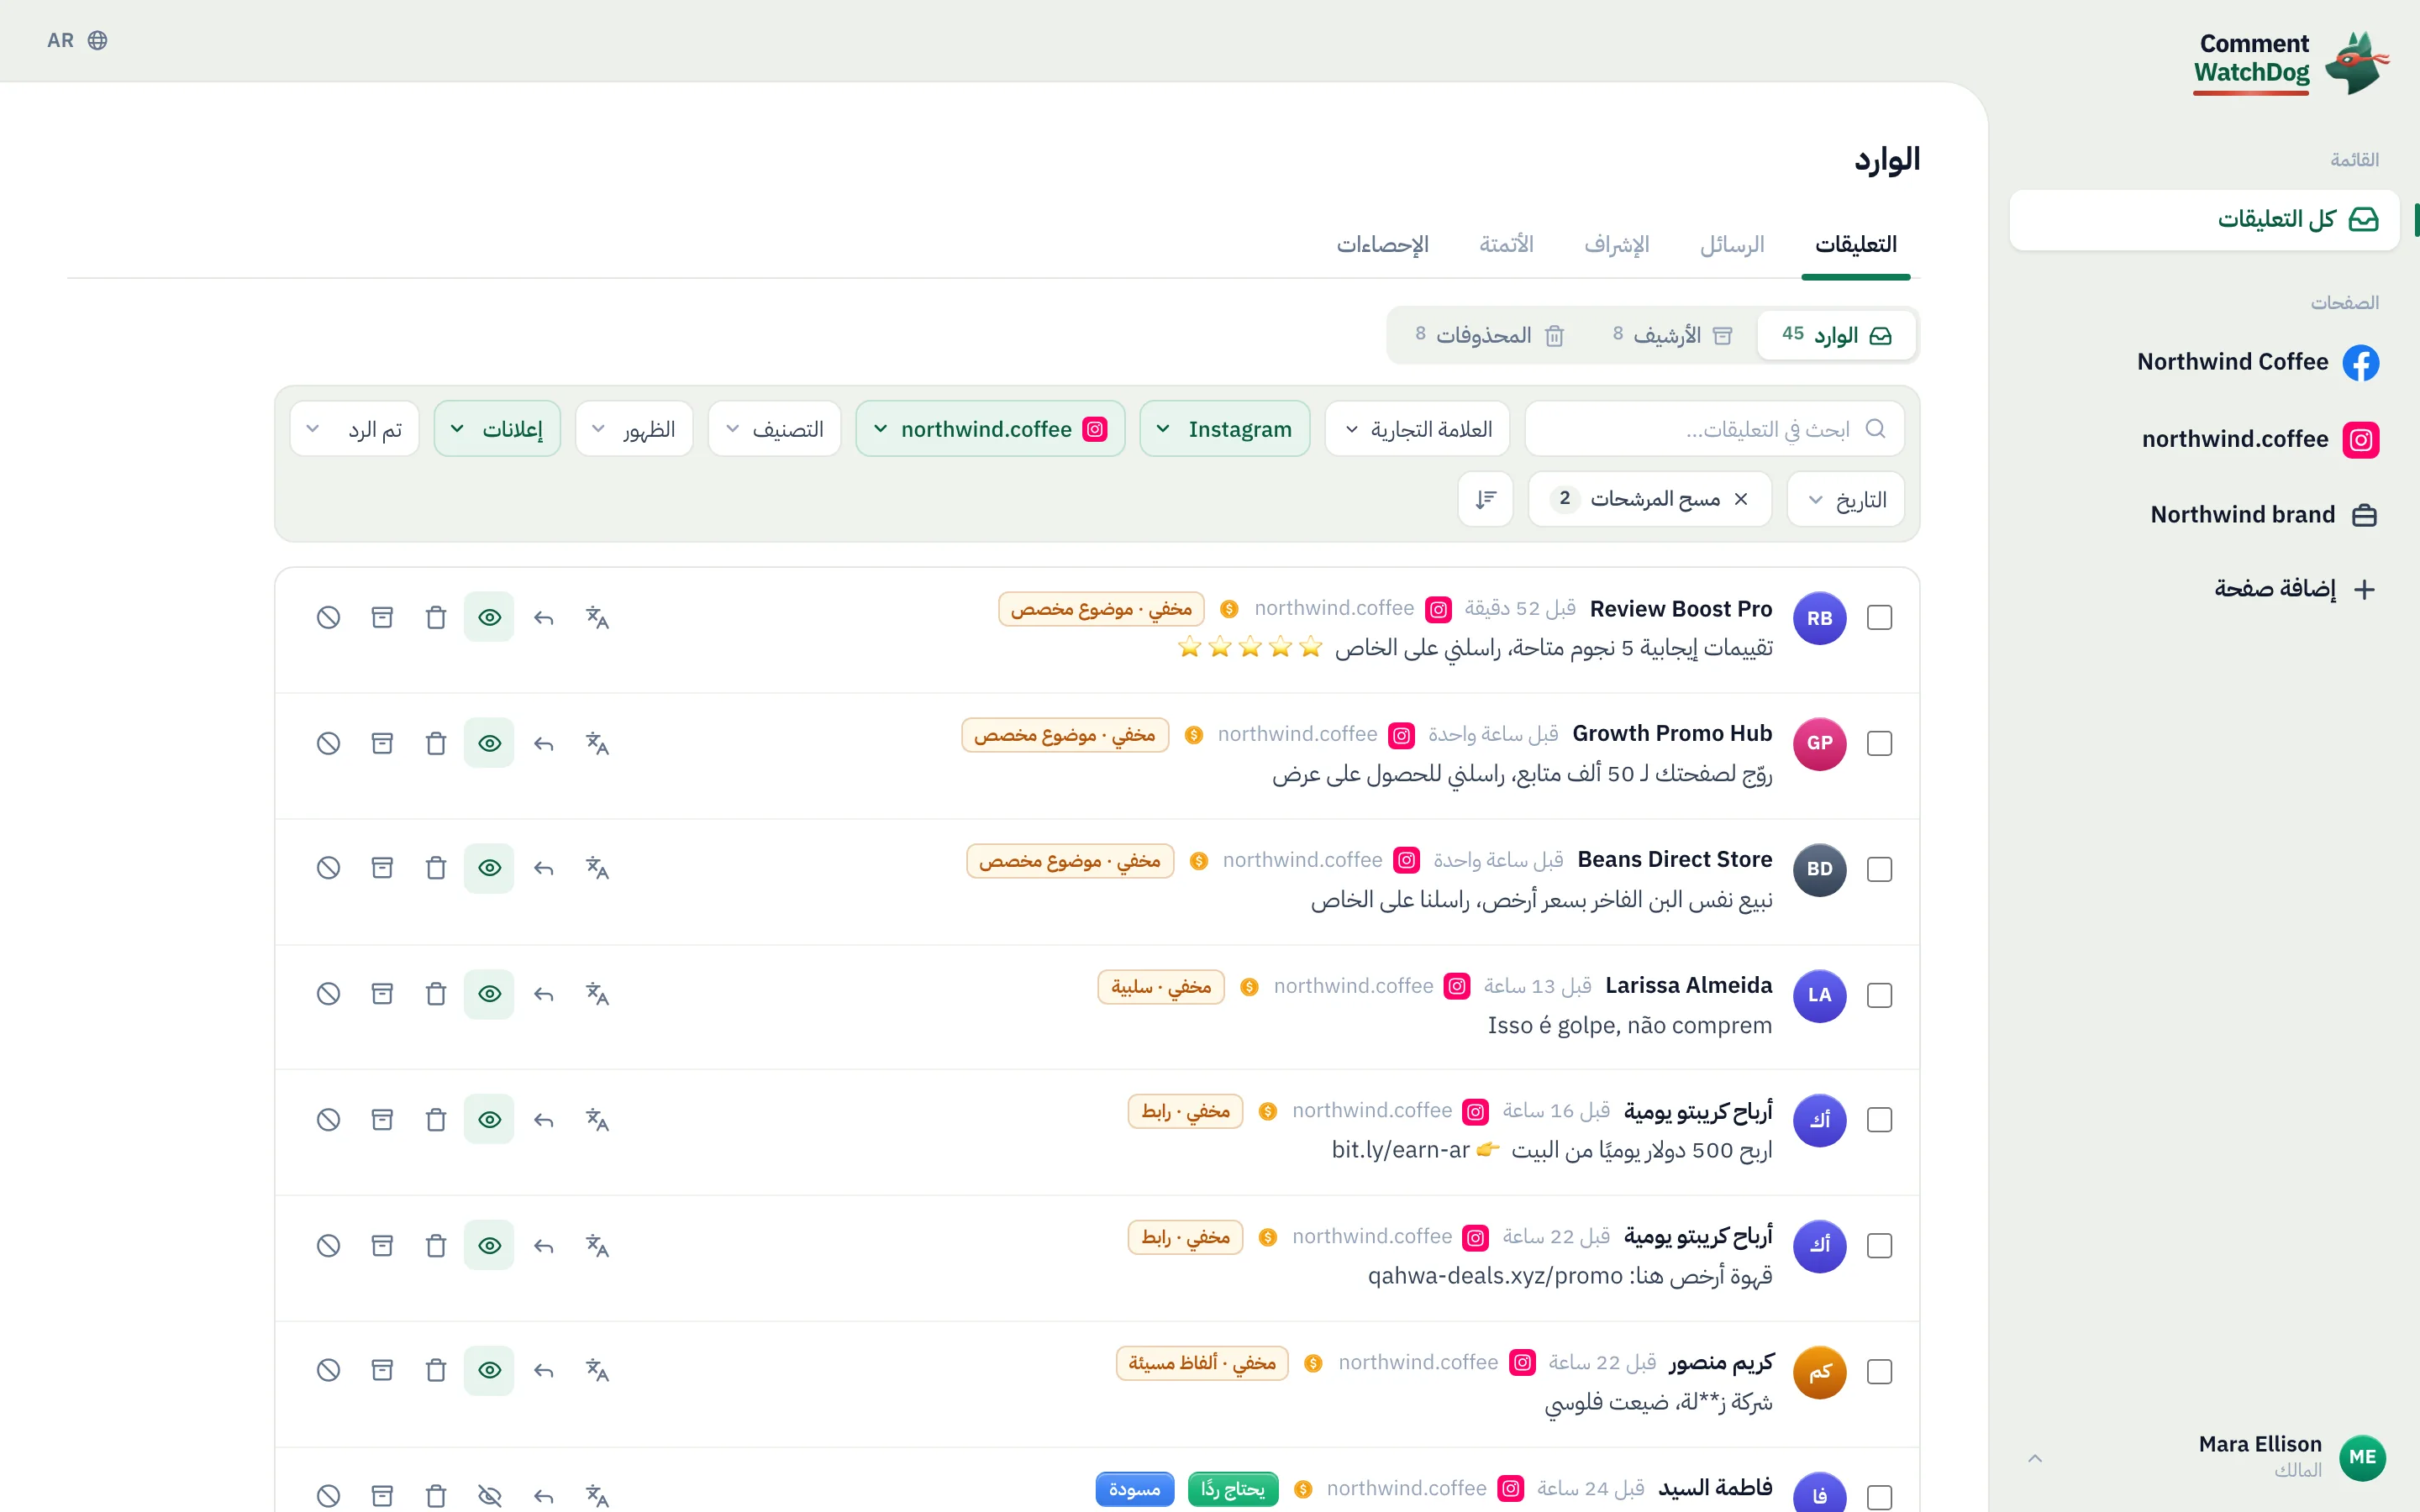Select the Larissa Almeida comment checkbox
Screen dimensions: 2420x1512
pyautogui.click(x=1879, y=995)
